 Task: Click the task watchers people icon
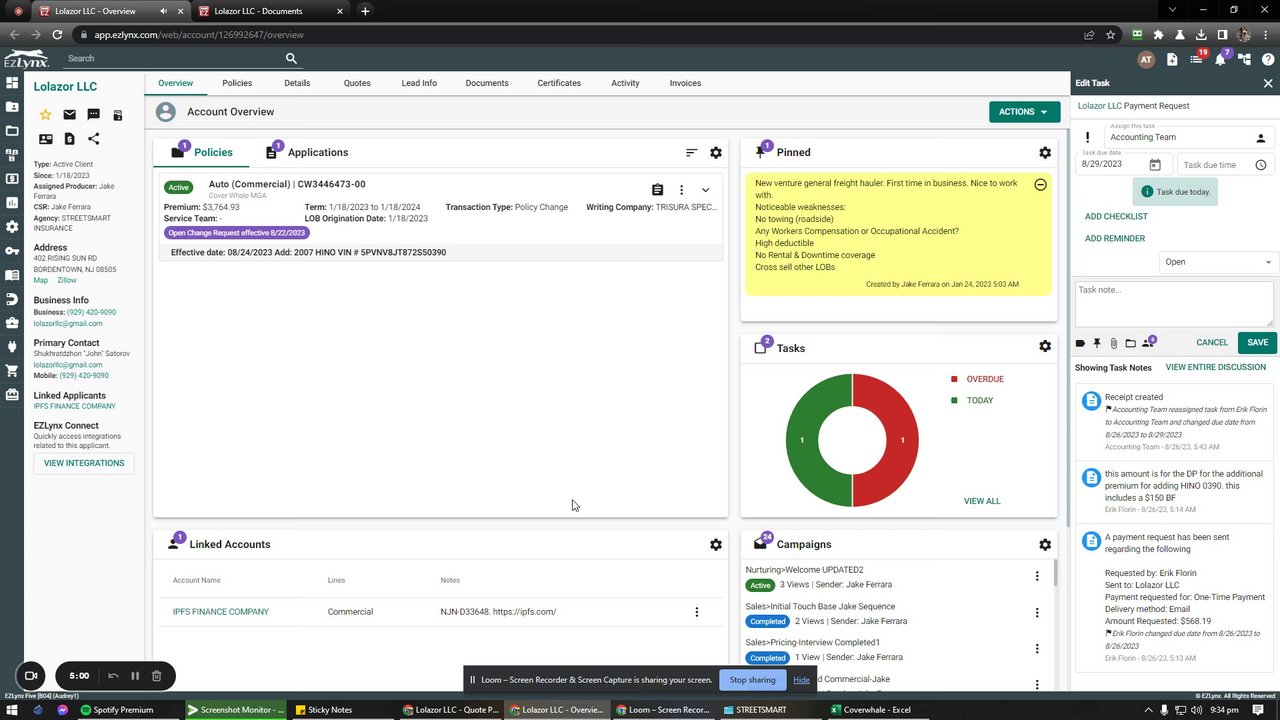(1148, 343)
